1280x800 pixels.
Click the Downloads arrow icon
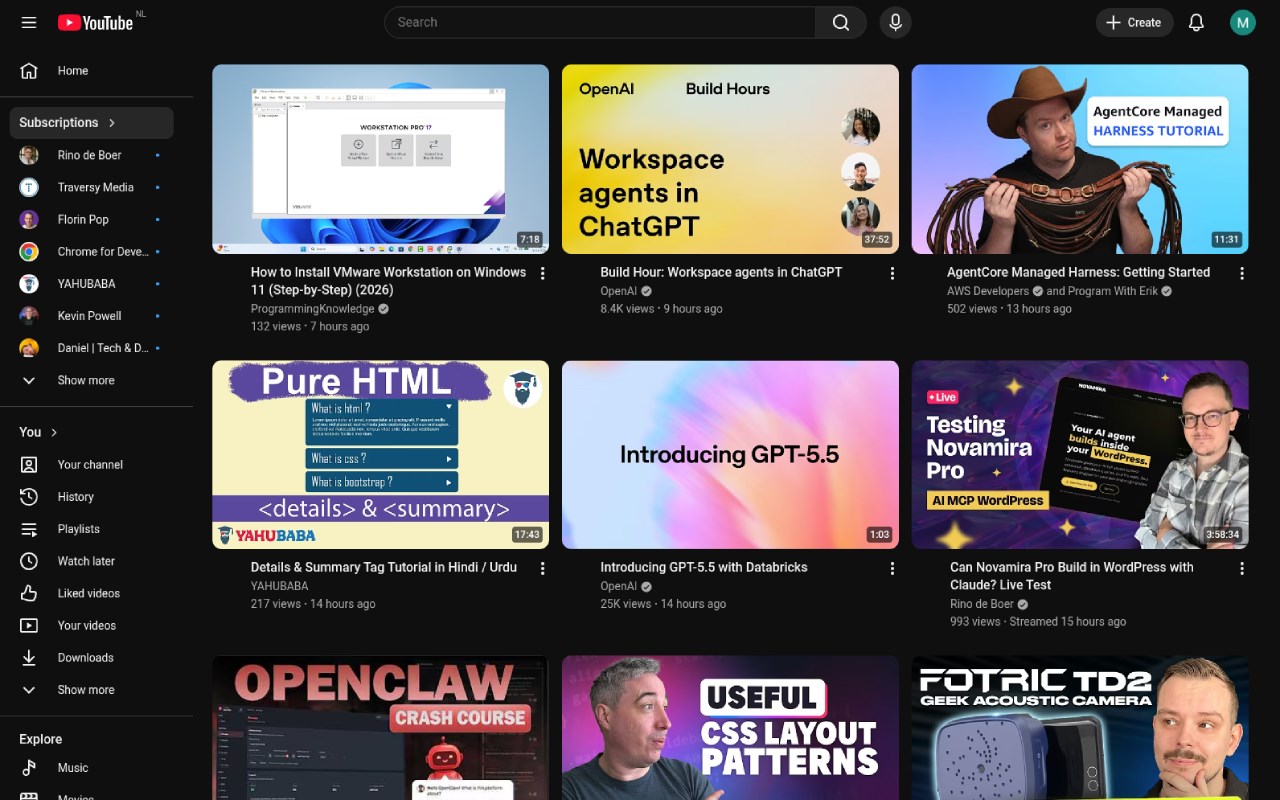tap(29, 658)
